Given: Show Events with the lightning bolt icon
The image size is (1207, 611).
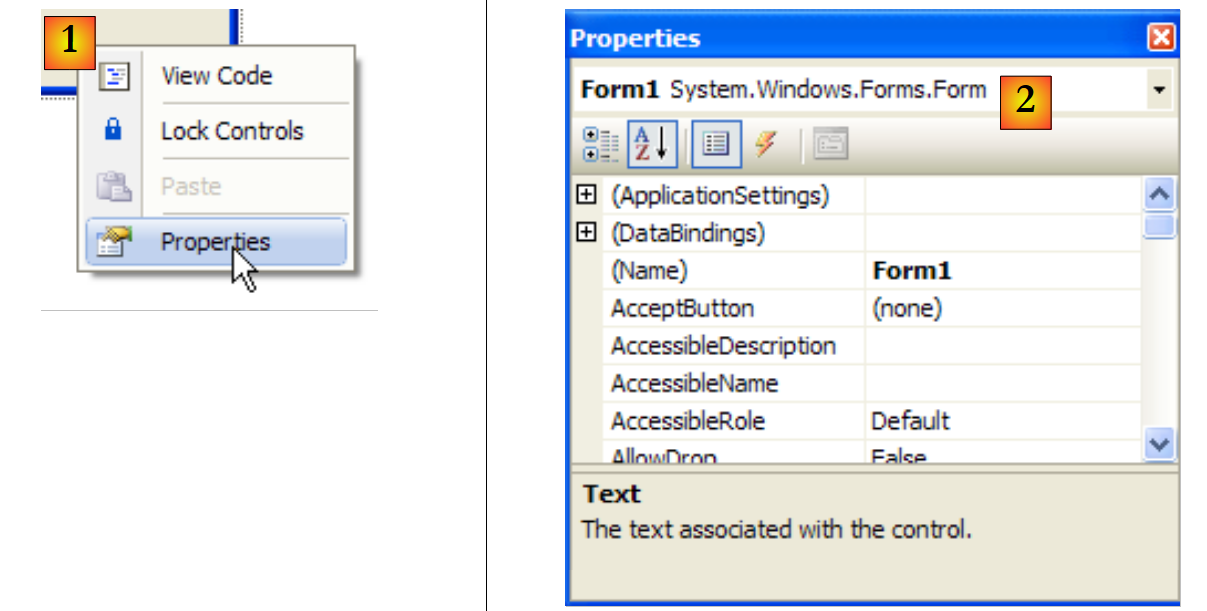Looking at the screenshot, I should point(766,146).
